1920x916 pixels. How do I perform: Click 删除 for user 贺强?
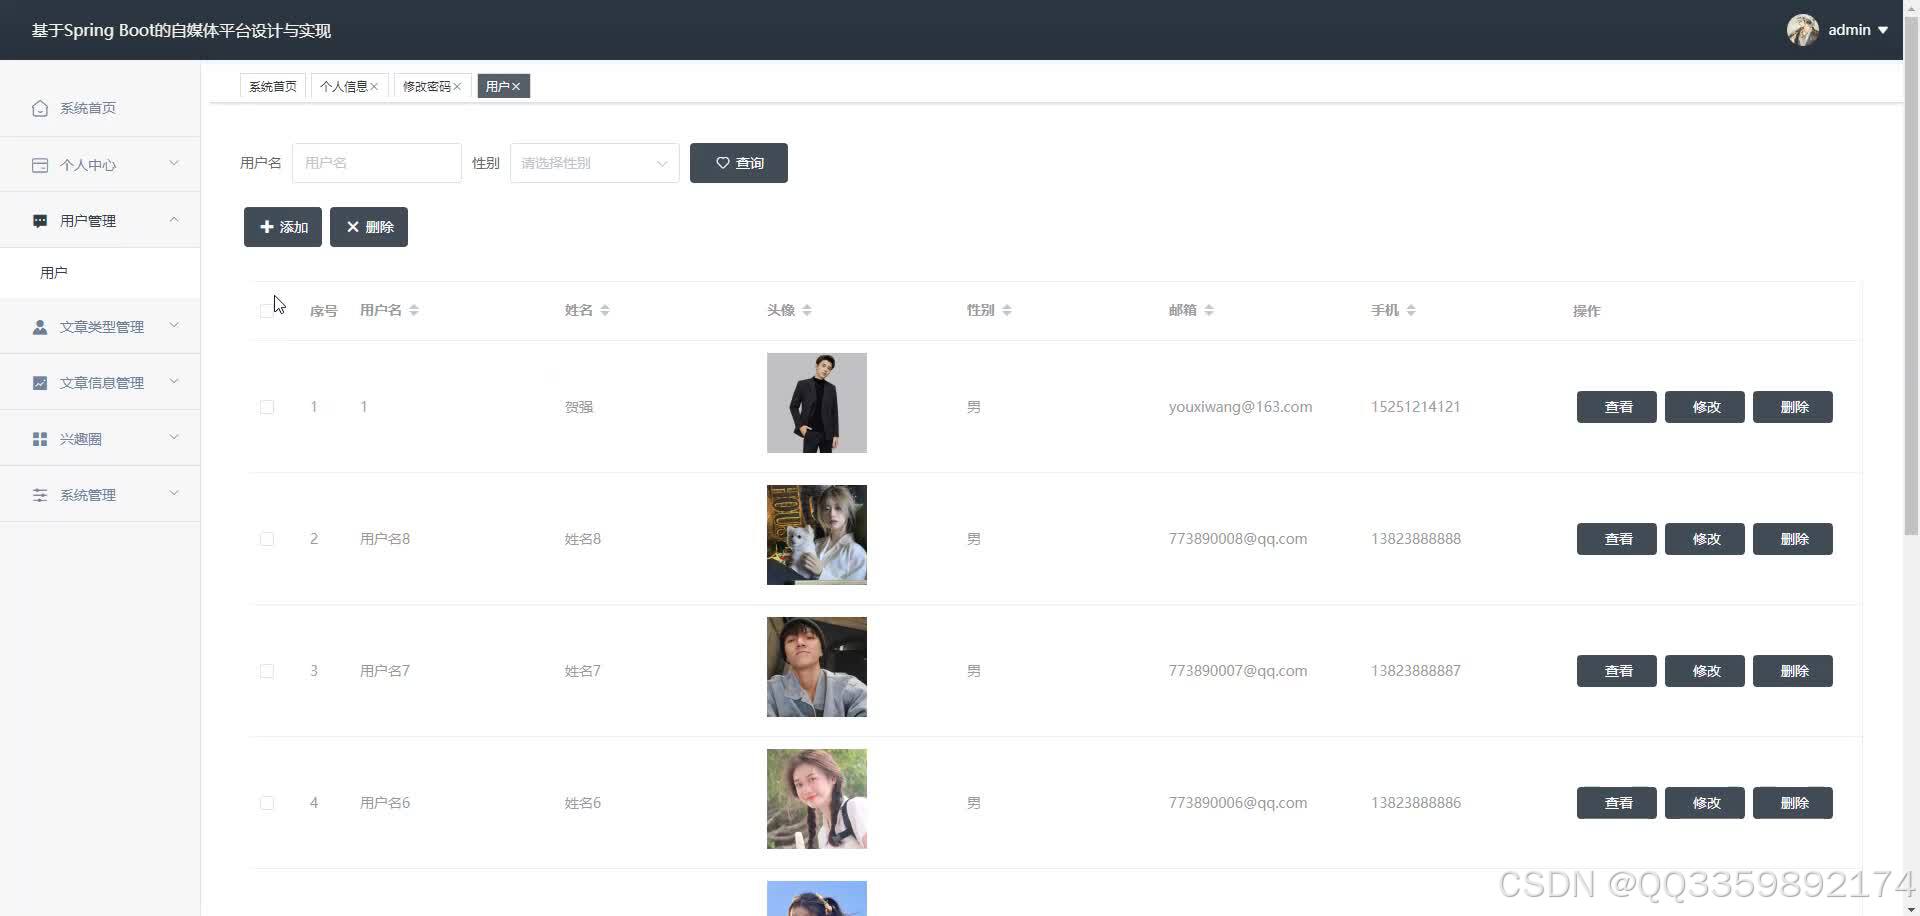[x=1793, y=407]
